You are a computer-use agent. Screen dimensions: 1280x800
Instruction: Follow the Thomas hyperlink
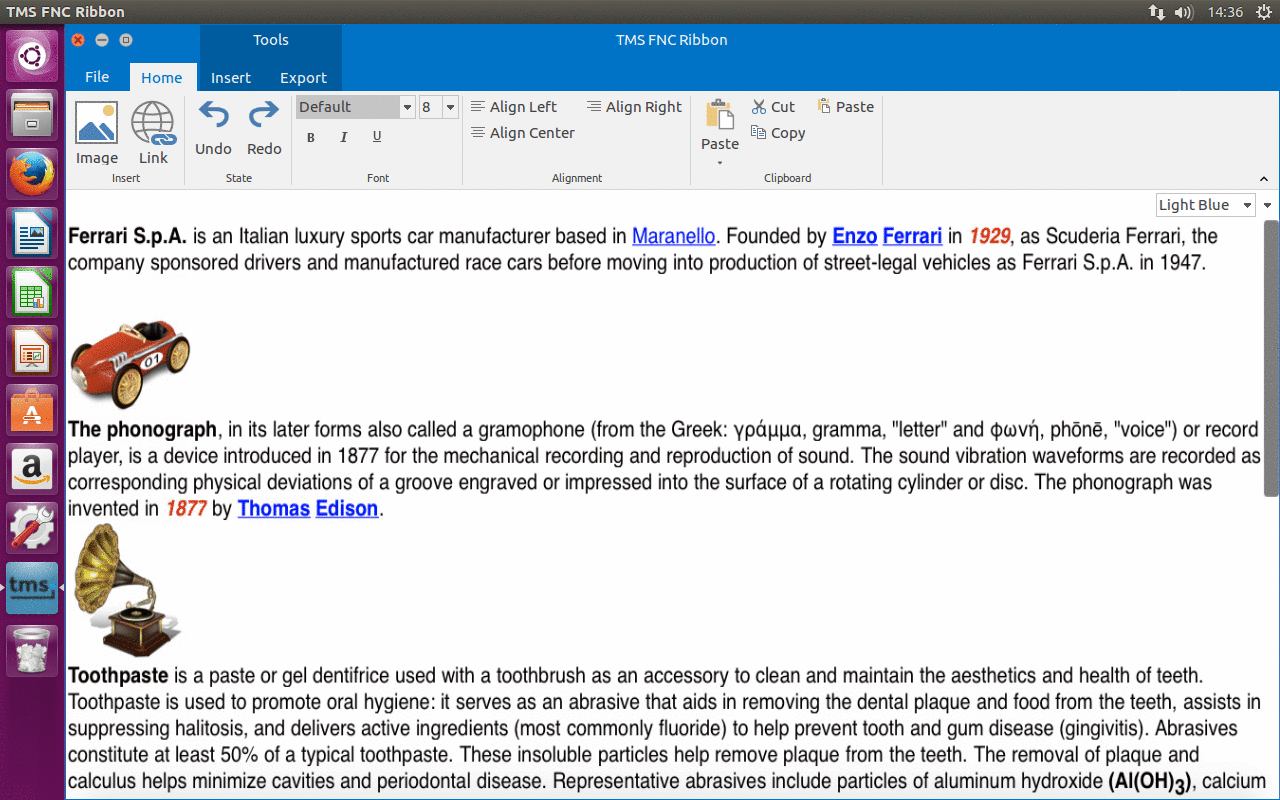(x=274, y=509)
